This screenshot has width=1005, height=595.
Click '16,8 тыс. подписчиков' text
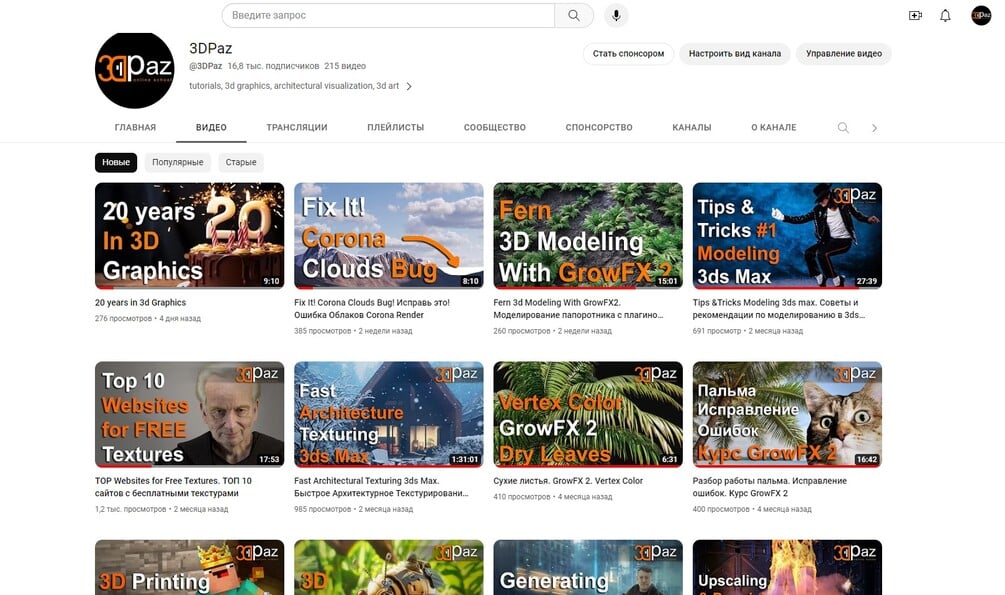click(x=273, y=66)
